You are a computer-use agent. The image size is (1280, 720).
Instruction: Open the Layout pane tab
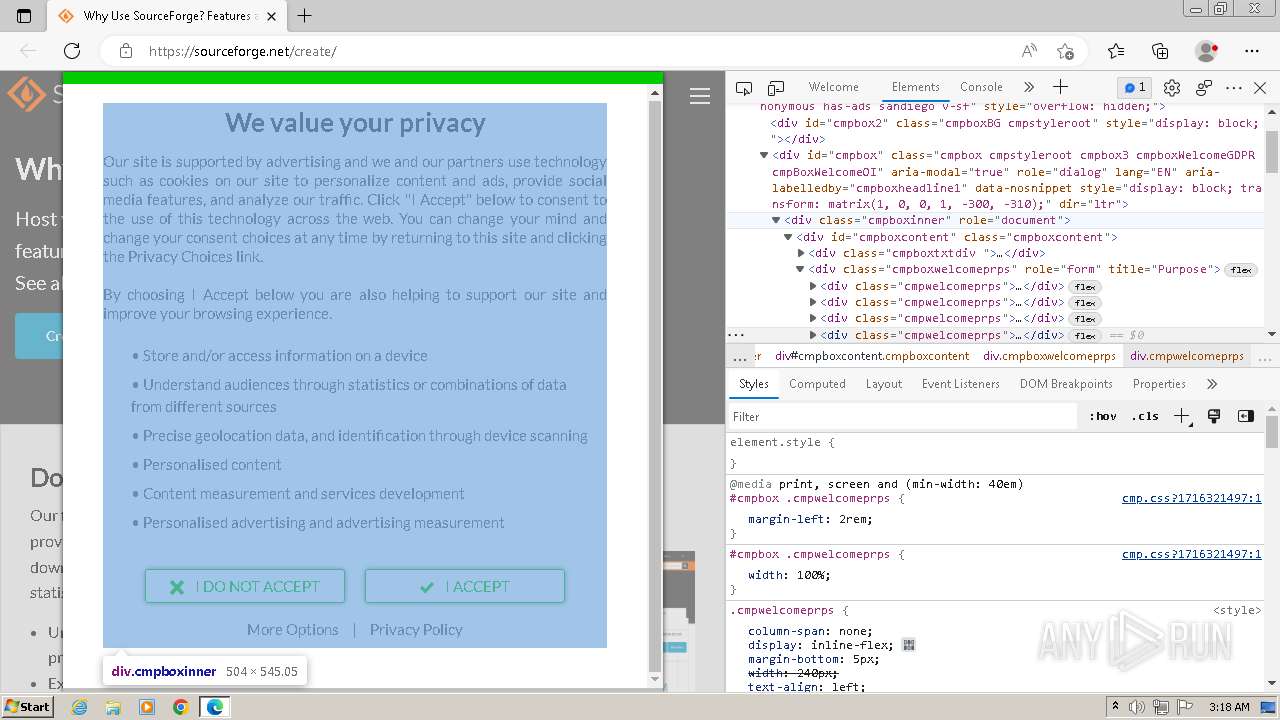tap(884, 384)
